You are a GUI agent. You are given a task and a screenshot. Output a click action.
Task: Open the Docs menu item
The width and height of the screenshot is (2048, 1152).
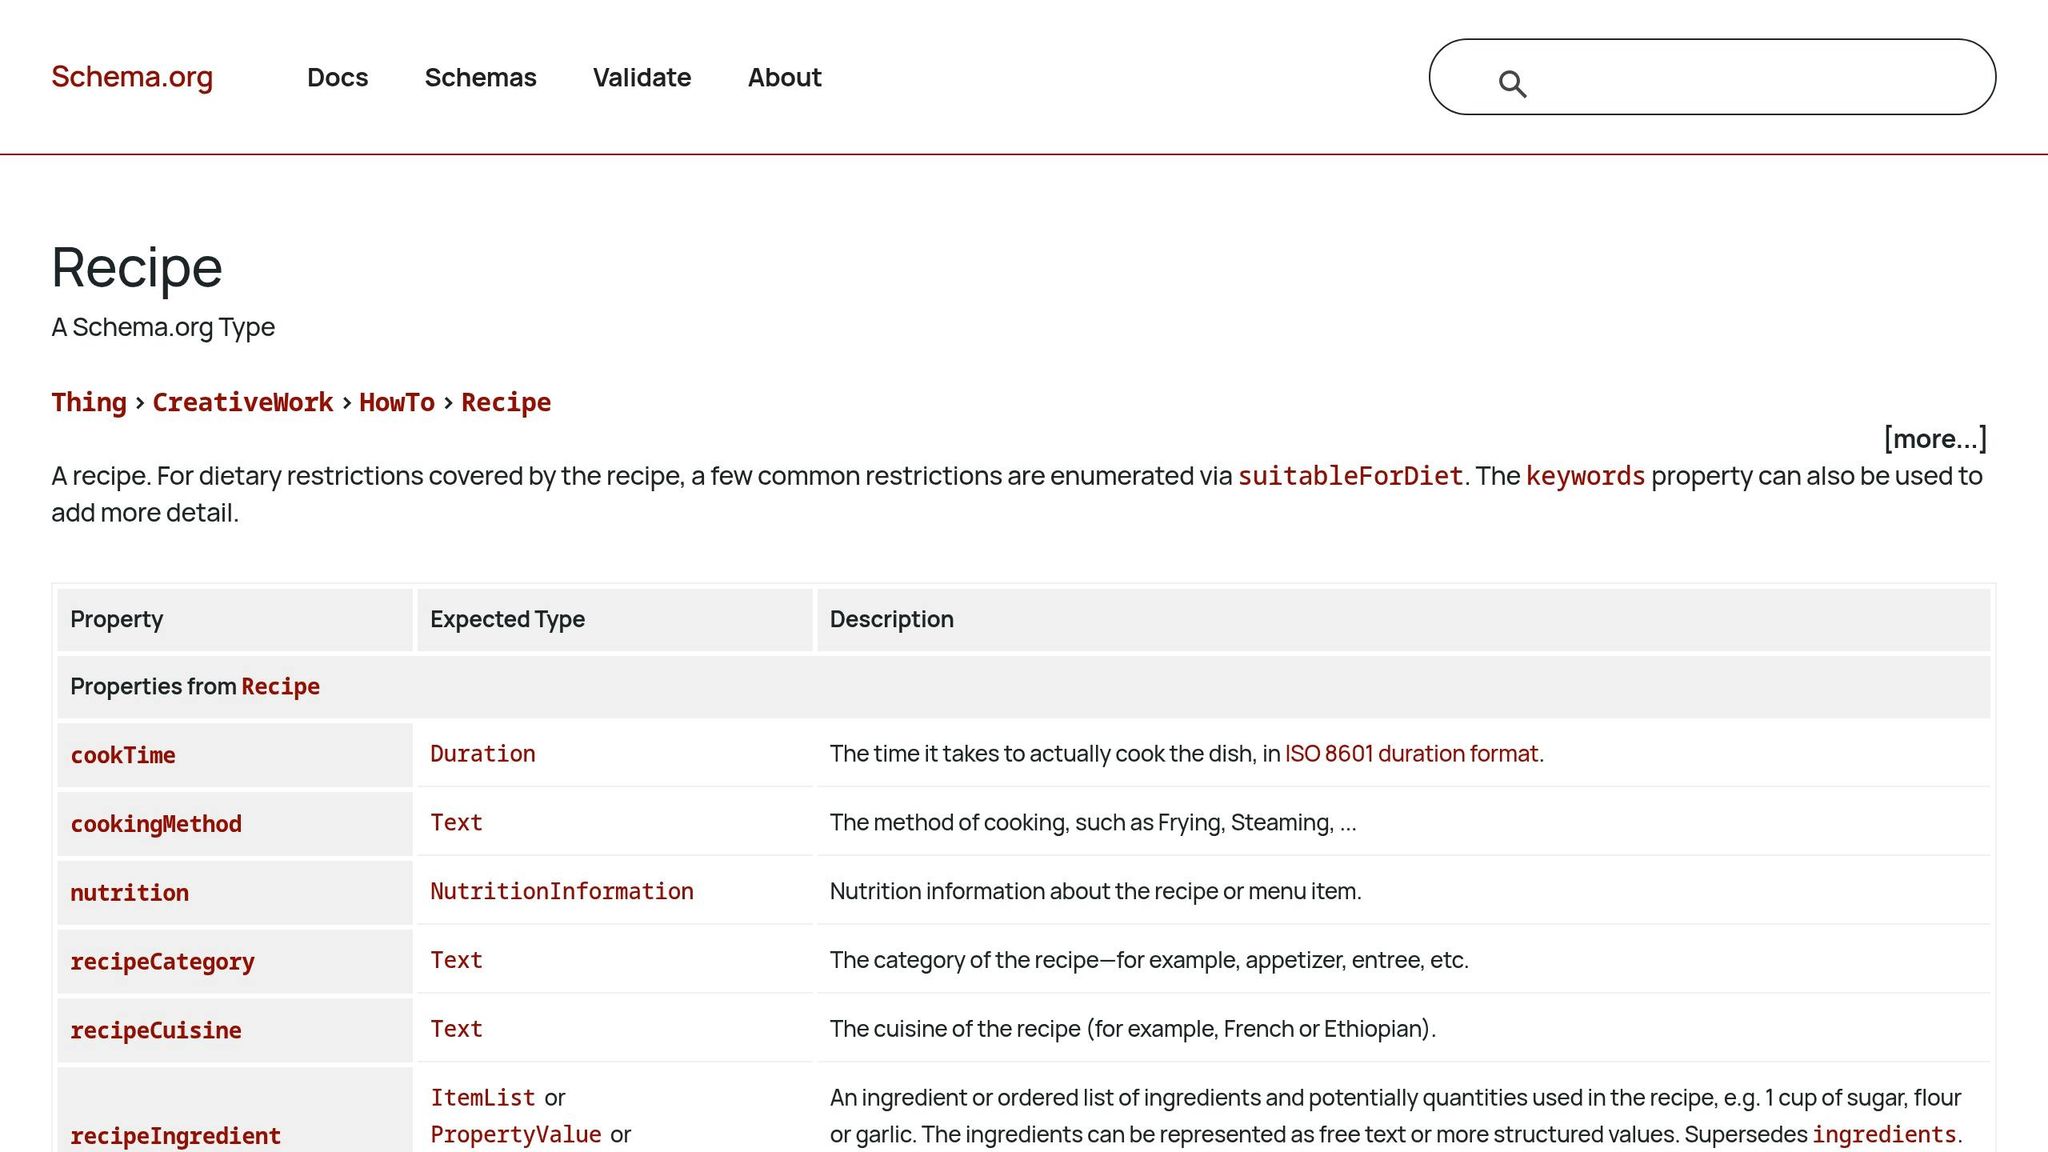click(338, 77)
